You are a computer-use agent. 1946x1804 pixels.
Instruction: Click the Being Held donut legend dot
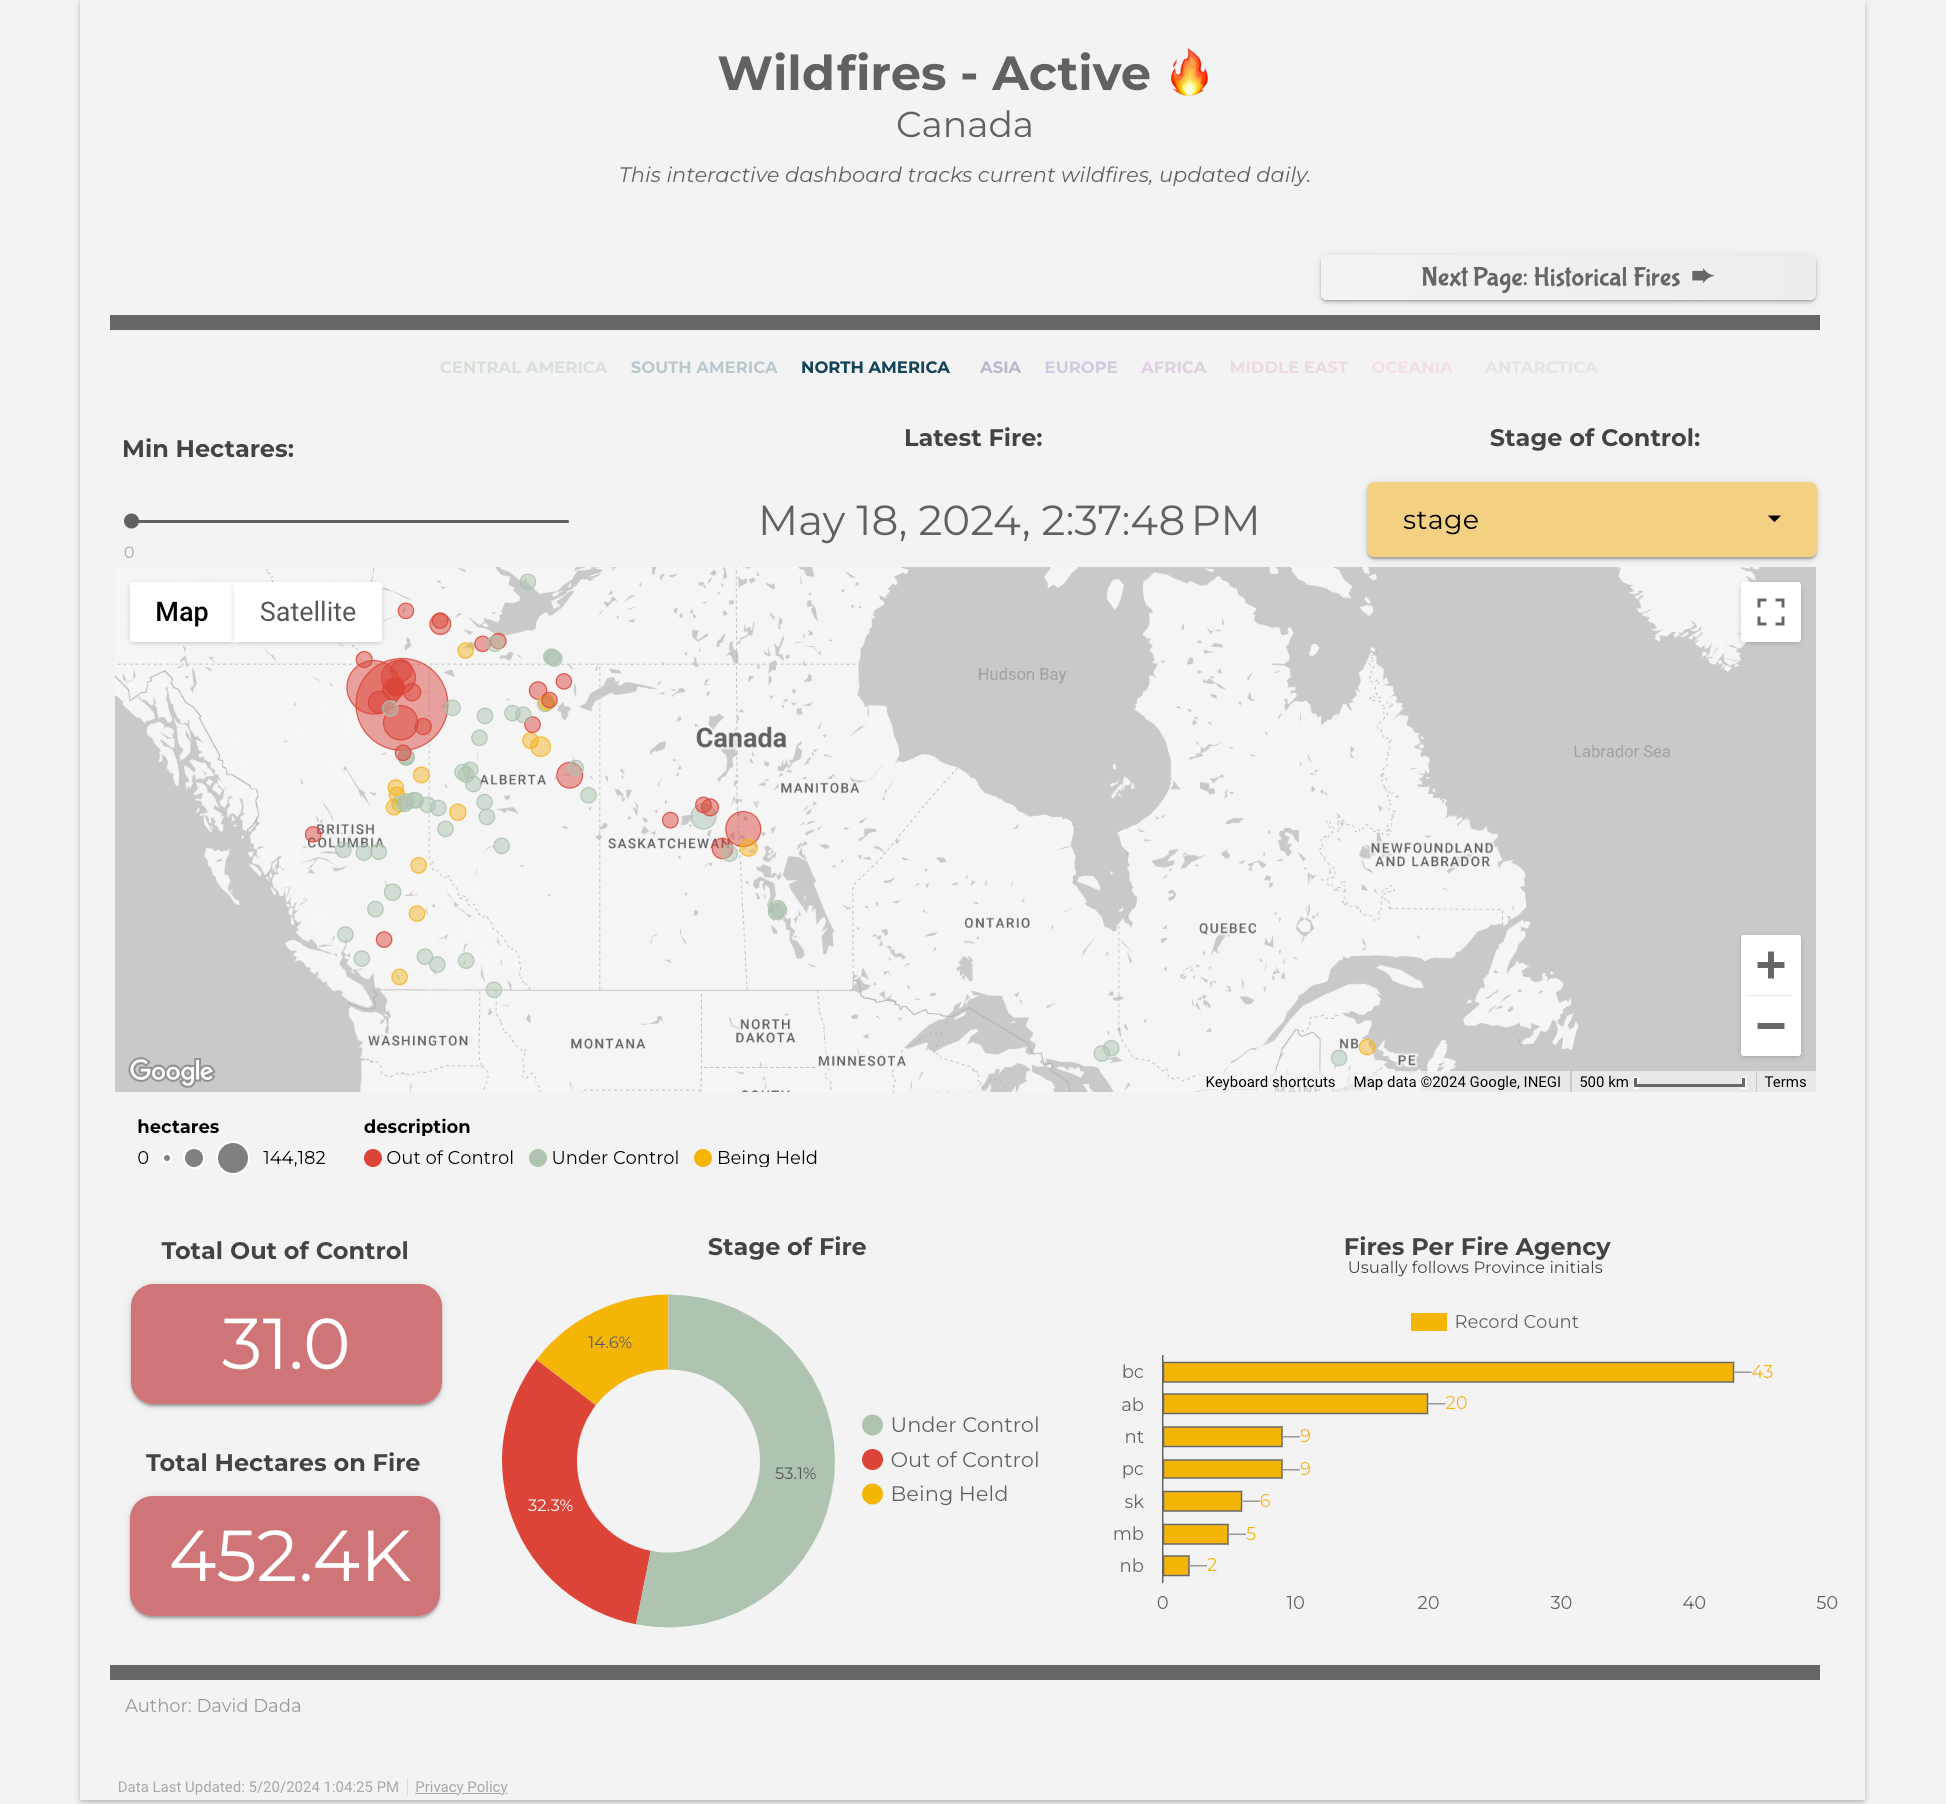tap(872, 1494)
